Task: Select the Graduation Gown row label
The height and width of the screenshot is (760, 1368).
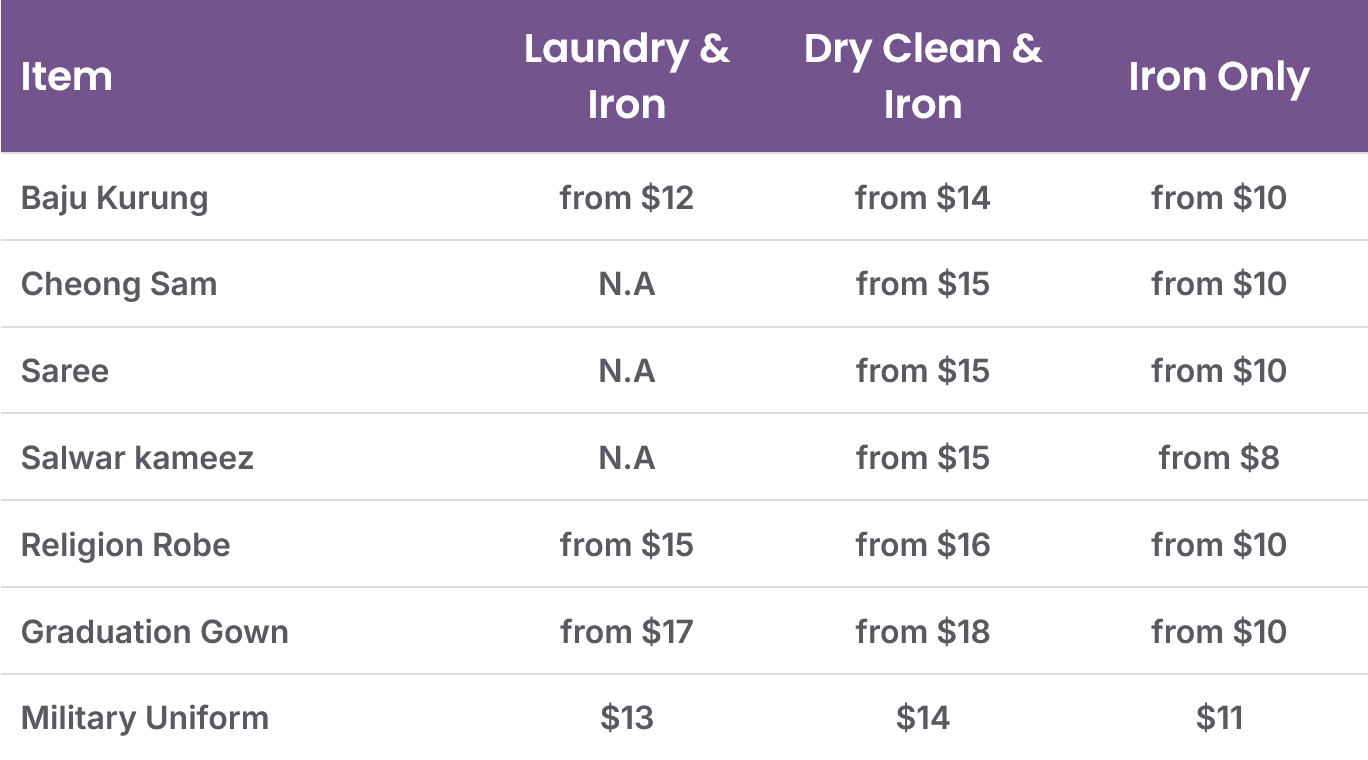Action: (155, 632)
